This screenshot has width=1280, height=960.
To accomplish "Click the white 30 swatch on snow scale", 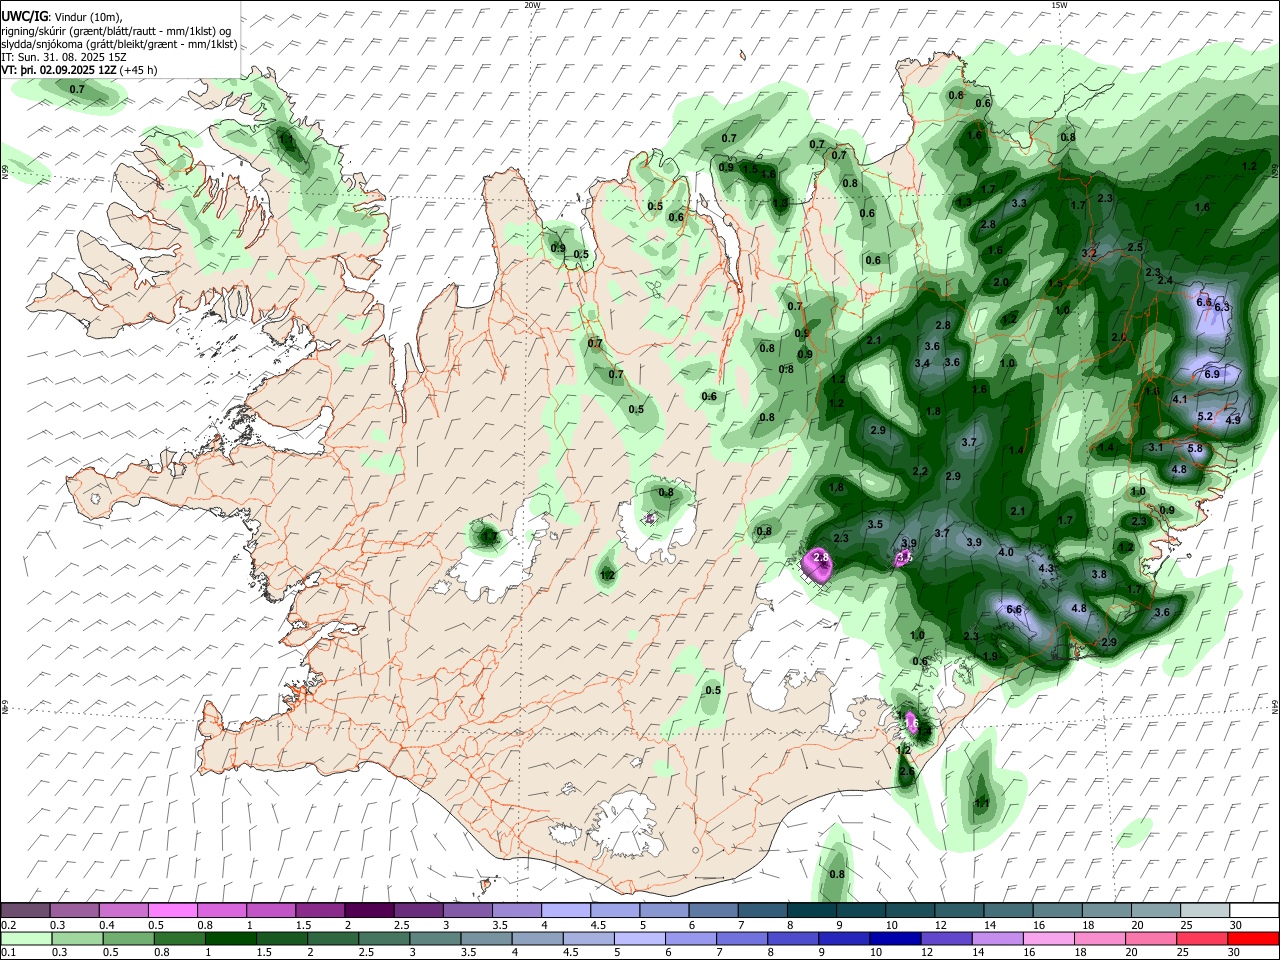I will coord(1254,910).
